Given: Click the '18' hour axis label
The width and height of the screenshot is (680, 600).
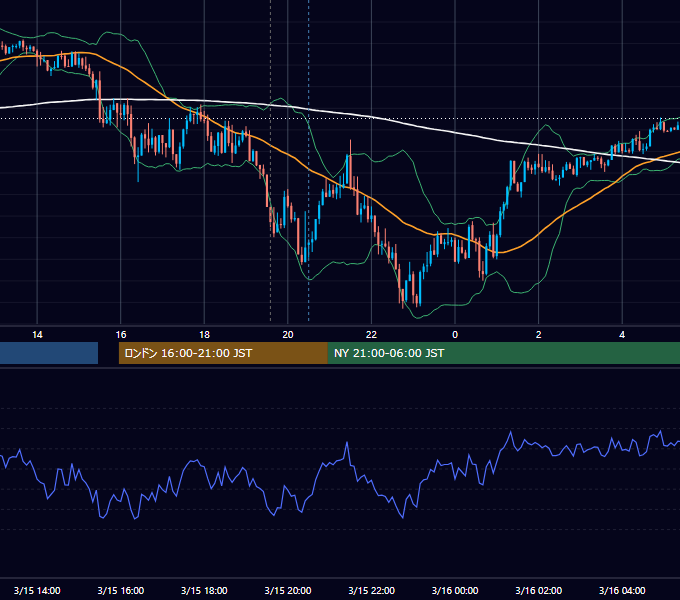Looking at the screenshot, I should pyautogui.click(x=204, y=335).
